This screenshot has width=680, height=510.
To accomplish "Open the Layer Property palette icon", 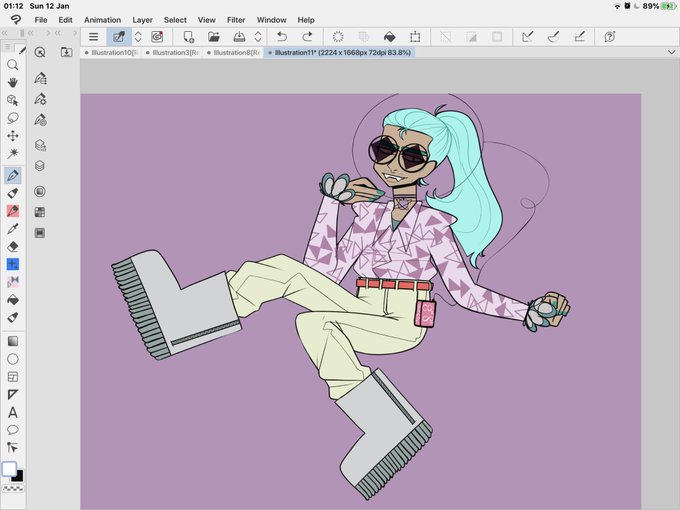I will (x=40, y=145).
